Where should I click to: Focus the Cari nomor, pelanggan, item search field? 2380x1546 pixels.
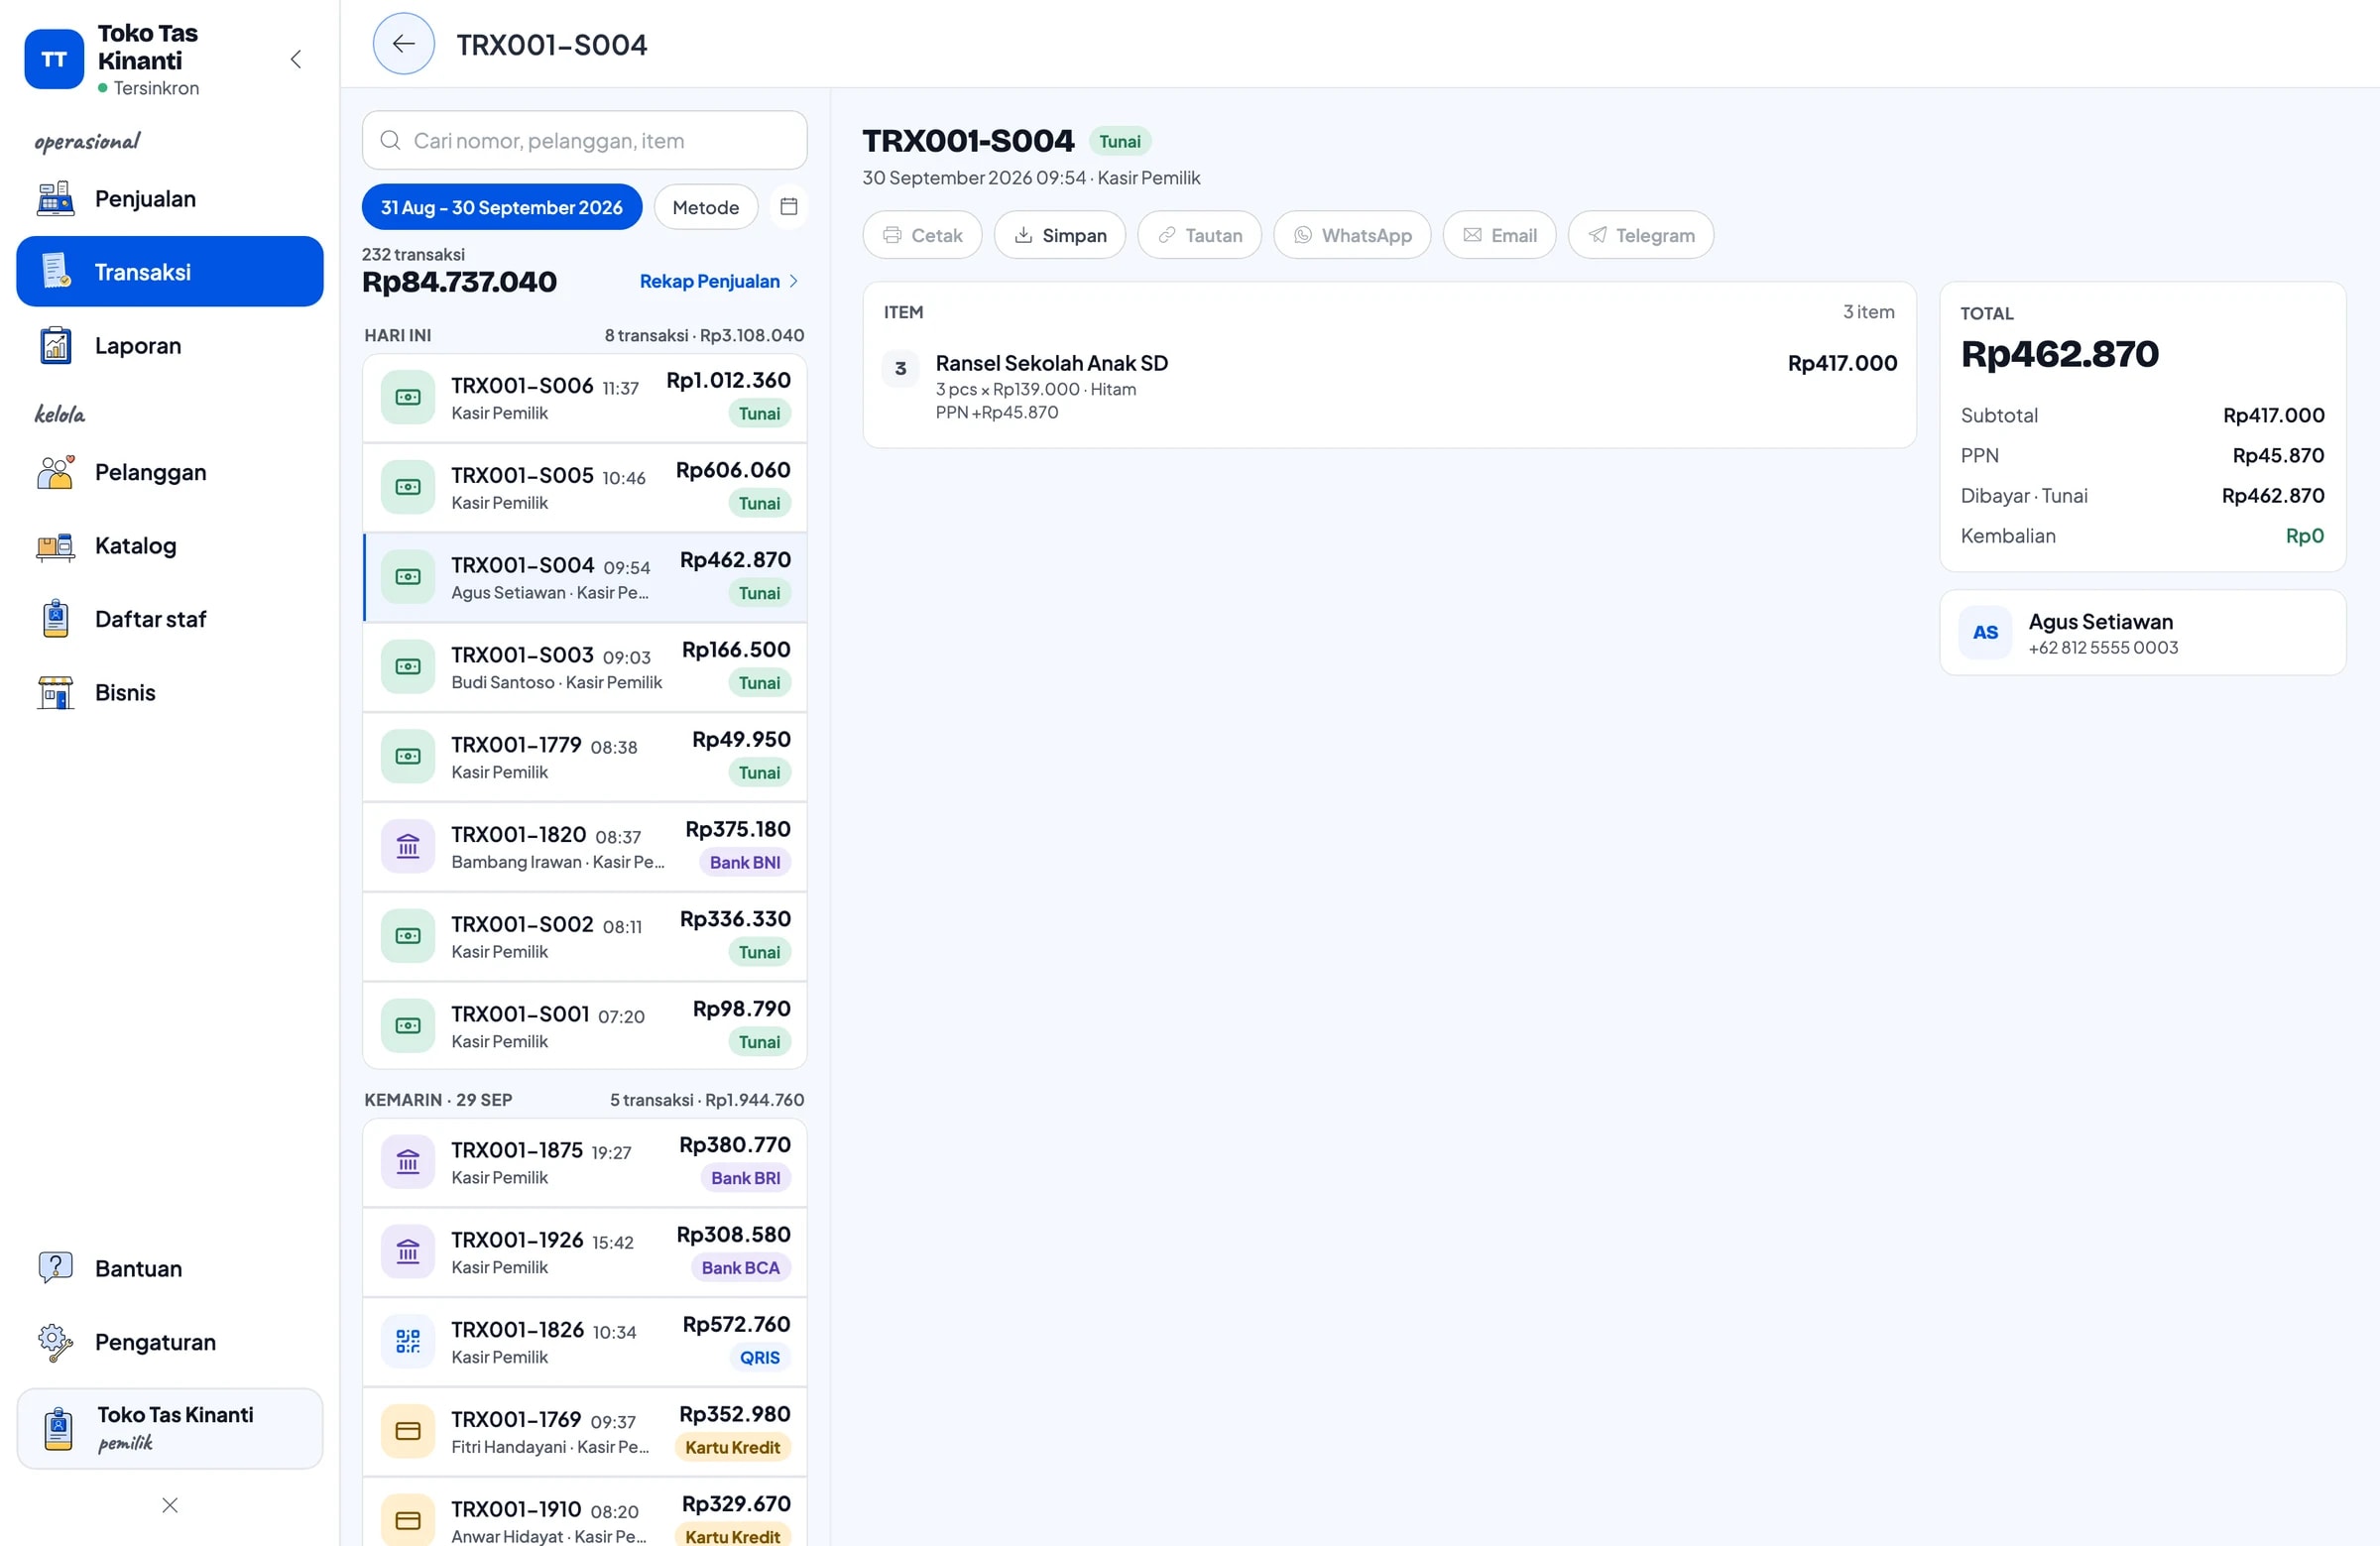coord(584,141)
